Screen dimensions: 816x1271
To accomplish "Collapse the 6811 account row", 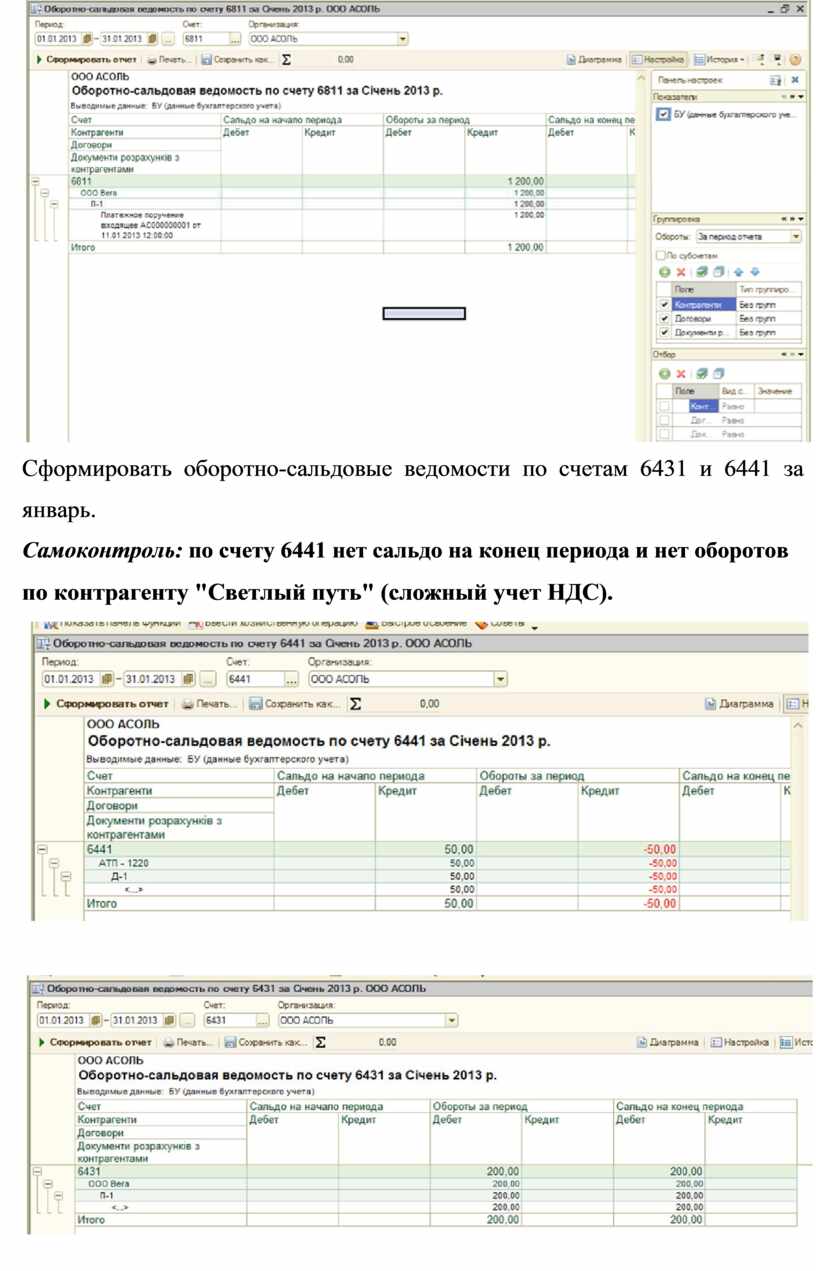I will click(37, 182).
